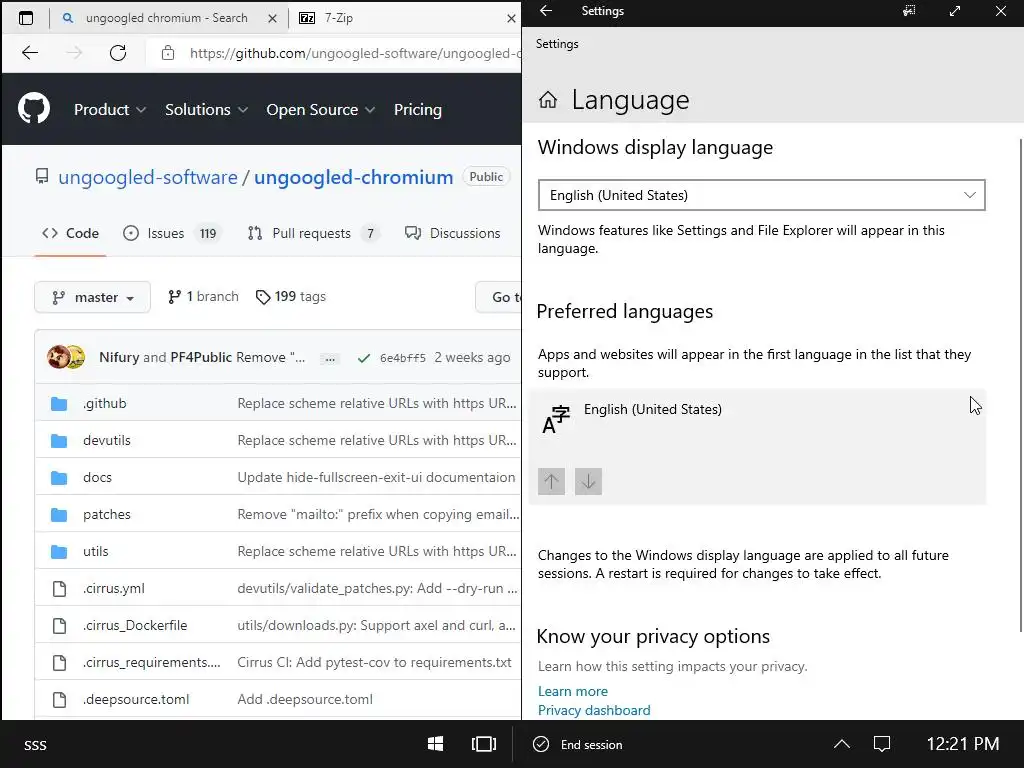Click the .cirrus.yml file icon
This screenshot has height=768, width=1024.
[59, 588]
